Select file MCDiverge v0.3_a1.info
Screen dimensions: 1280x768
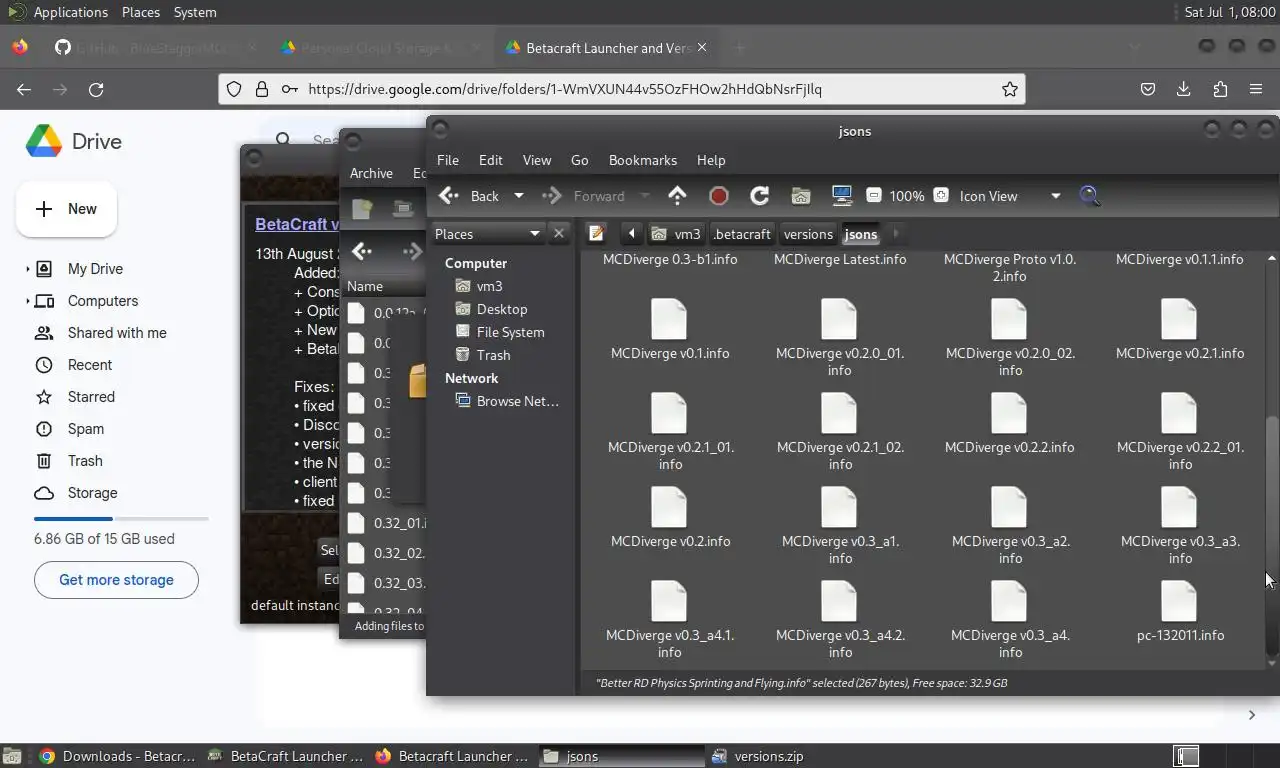(x=840, y=526)
